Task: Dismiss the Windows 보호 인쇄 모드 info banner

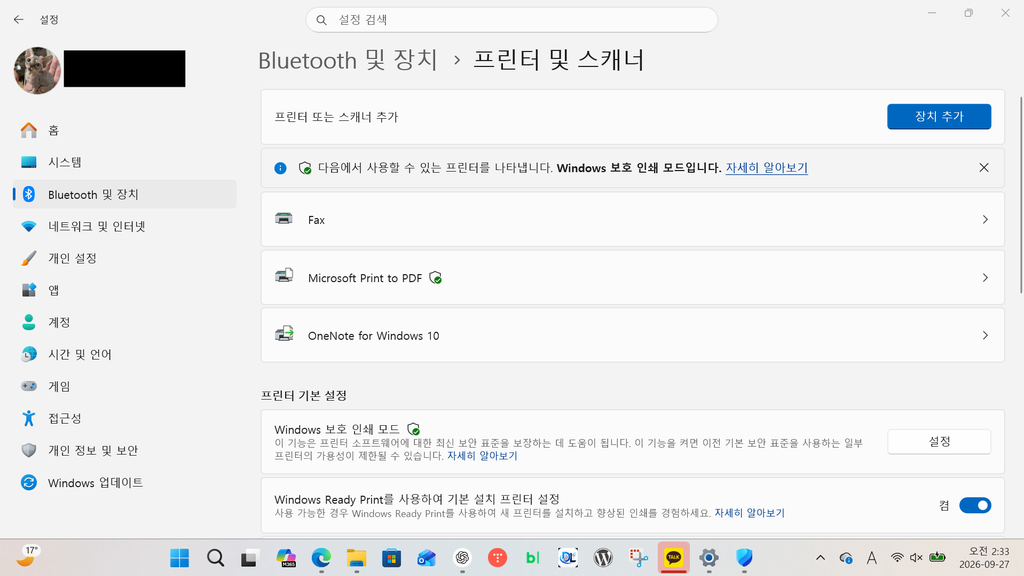Action: click(984, 168)
